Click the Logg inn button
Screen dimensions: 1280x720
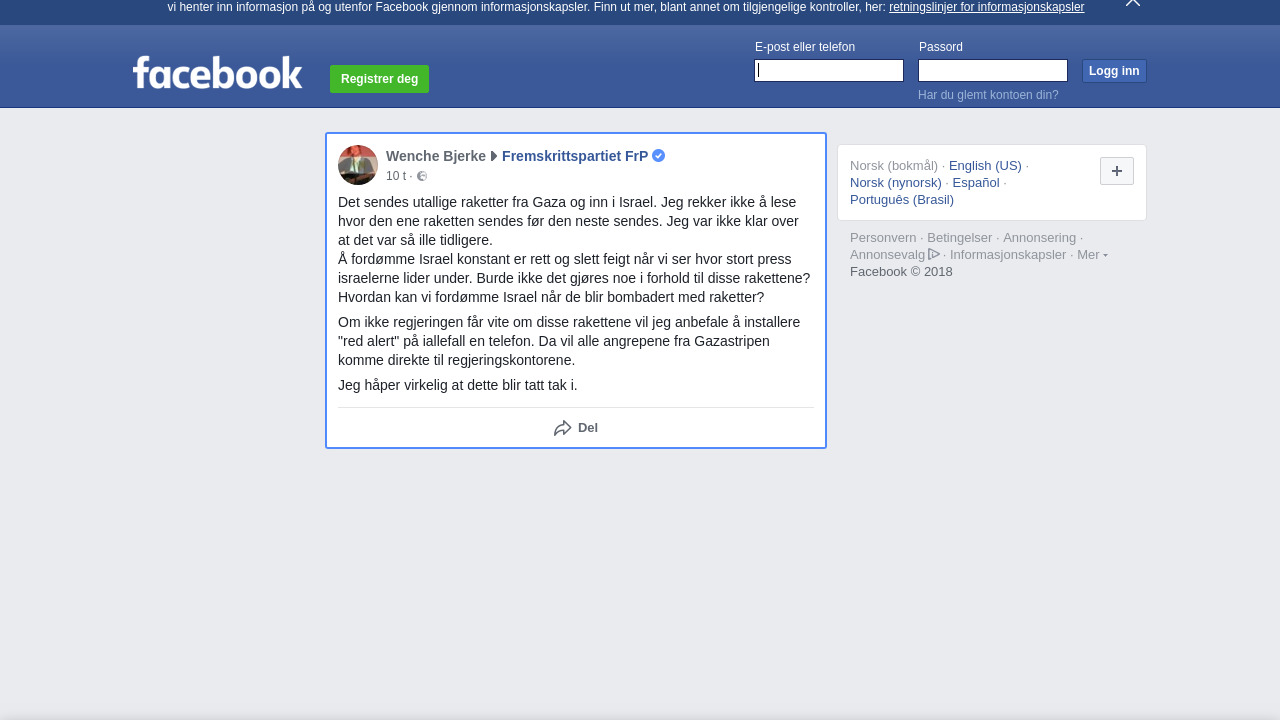pyautogui.click(x=1114, y=71)
